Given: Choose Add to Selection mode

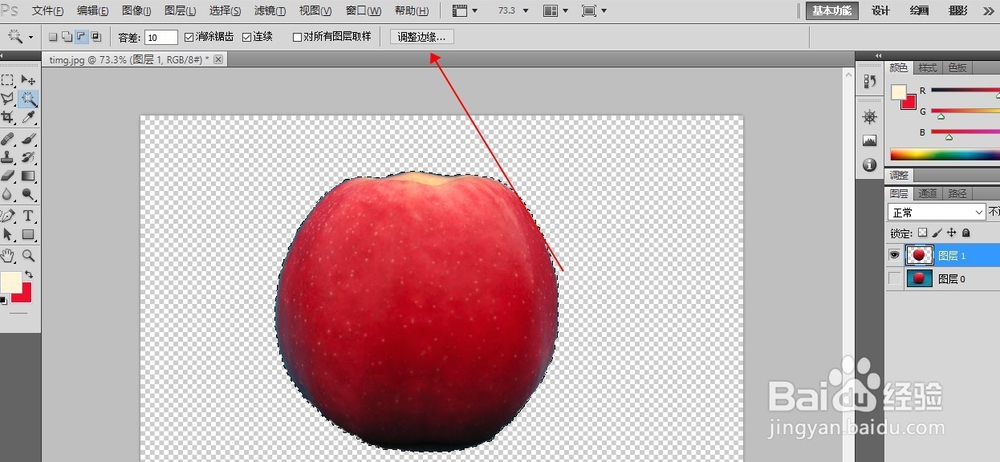Looking at the screenshot, I should pyautogui.click(x=67, y=37).
